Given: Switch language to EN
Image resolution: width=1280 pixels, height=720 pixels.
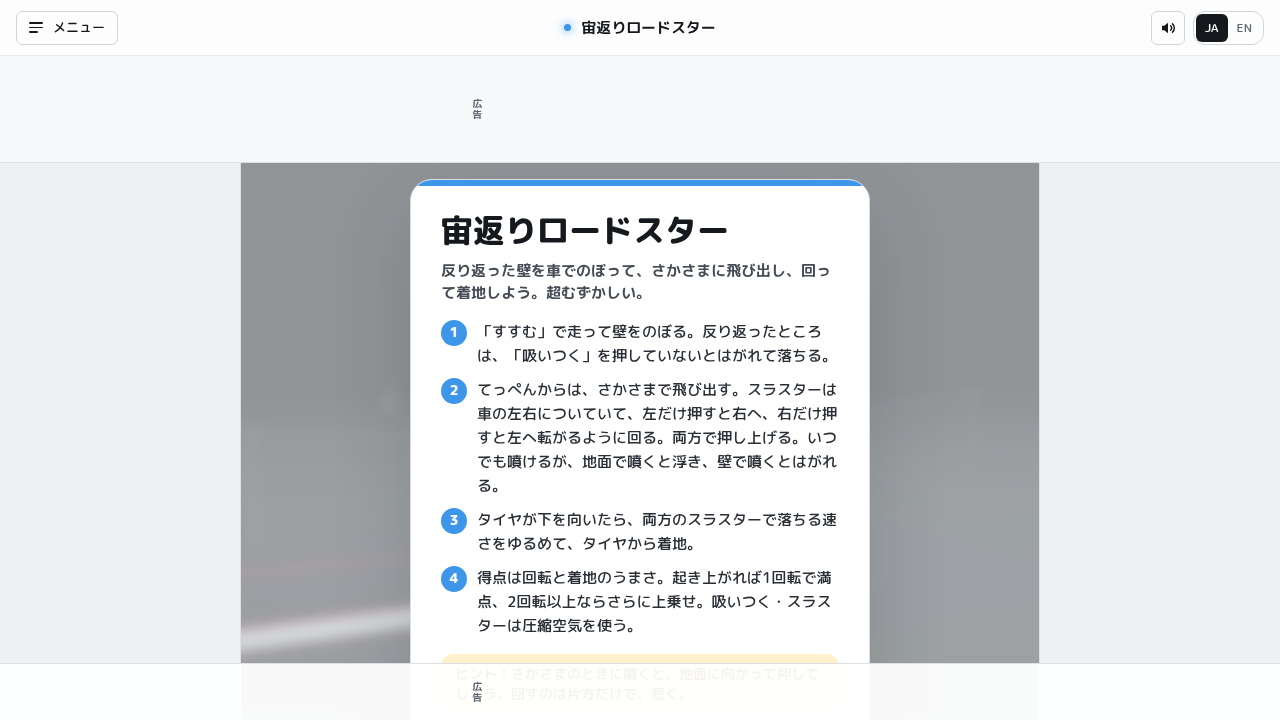Looking at the screenshot, I should [x=1244, y=28].
